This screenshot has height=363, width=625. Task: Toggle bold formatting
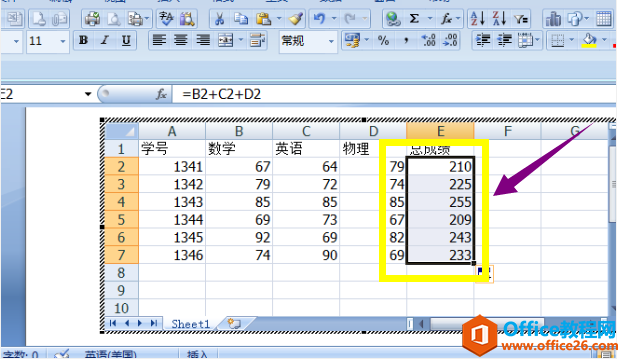pos(83,40)
